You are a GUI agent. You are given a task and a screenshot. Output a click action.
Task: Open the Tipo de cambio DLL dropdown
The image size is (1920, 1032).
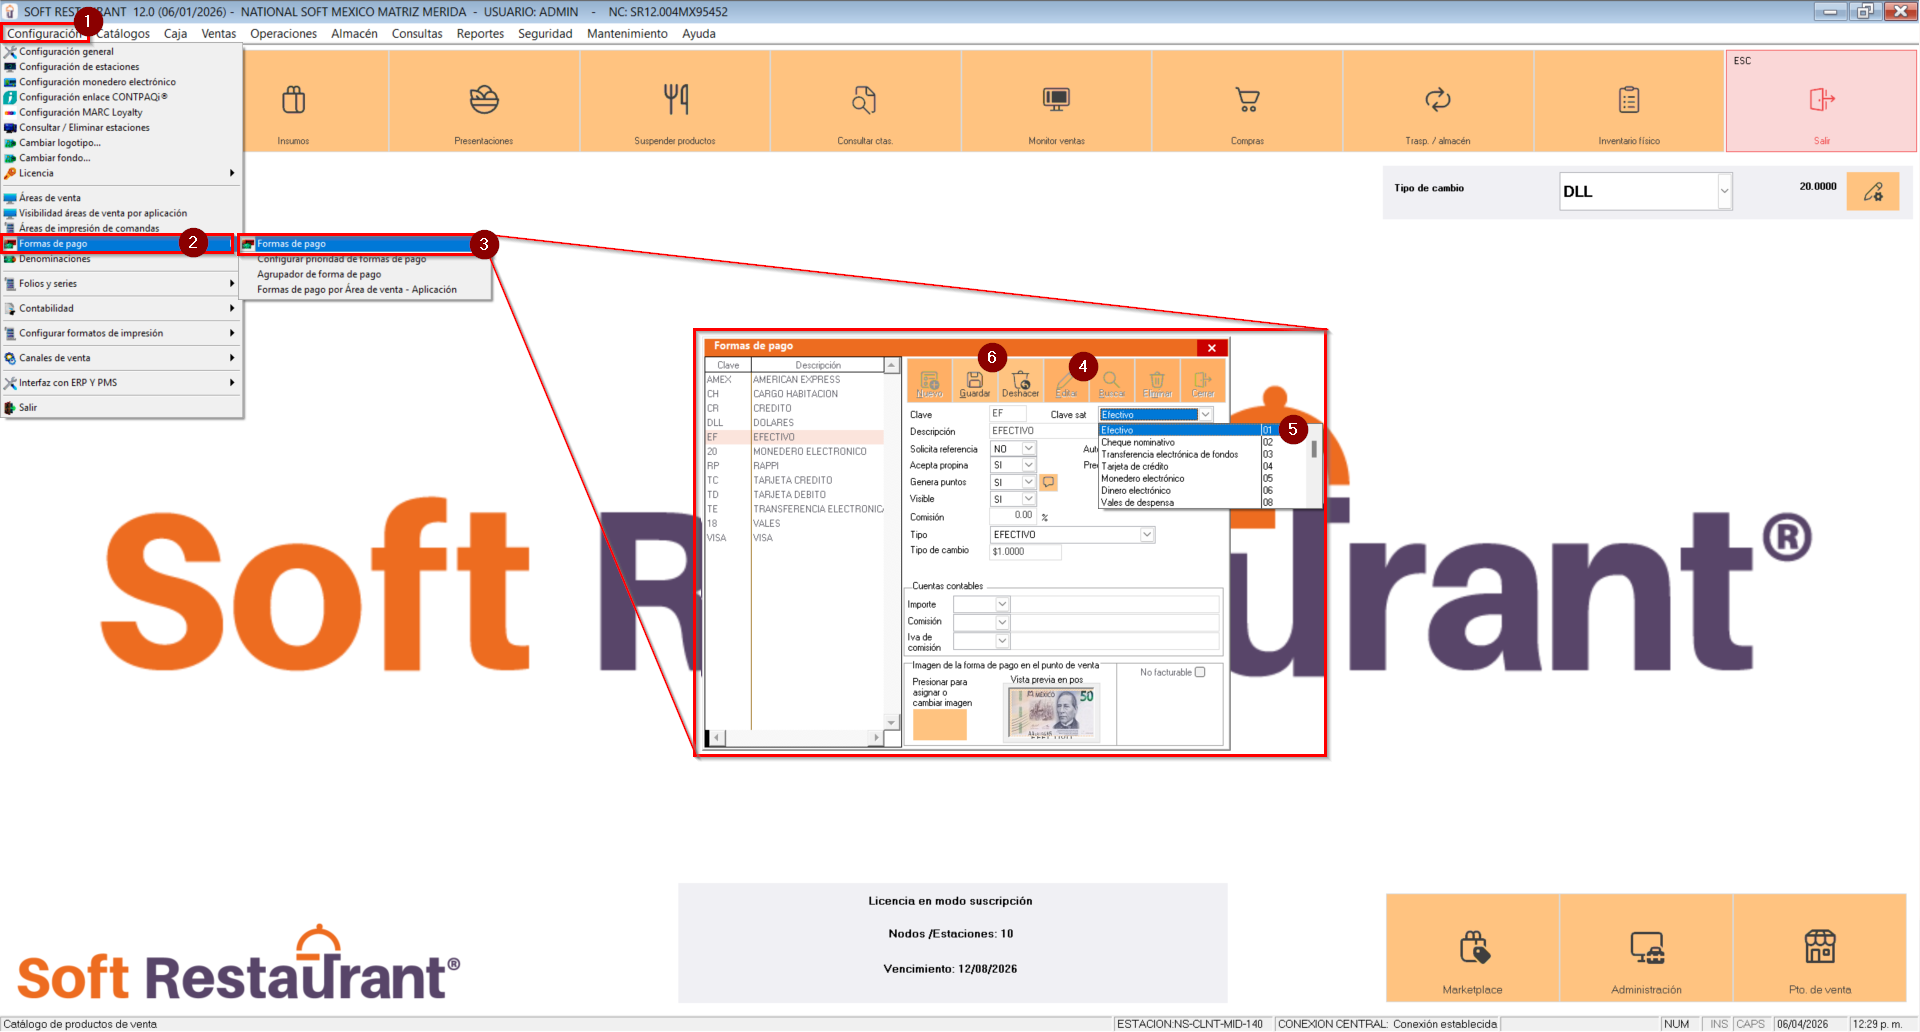(1724, 191)
